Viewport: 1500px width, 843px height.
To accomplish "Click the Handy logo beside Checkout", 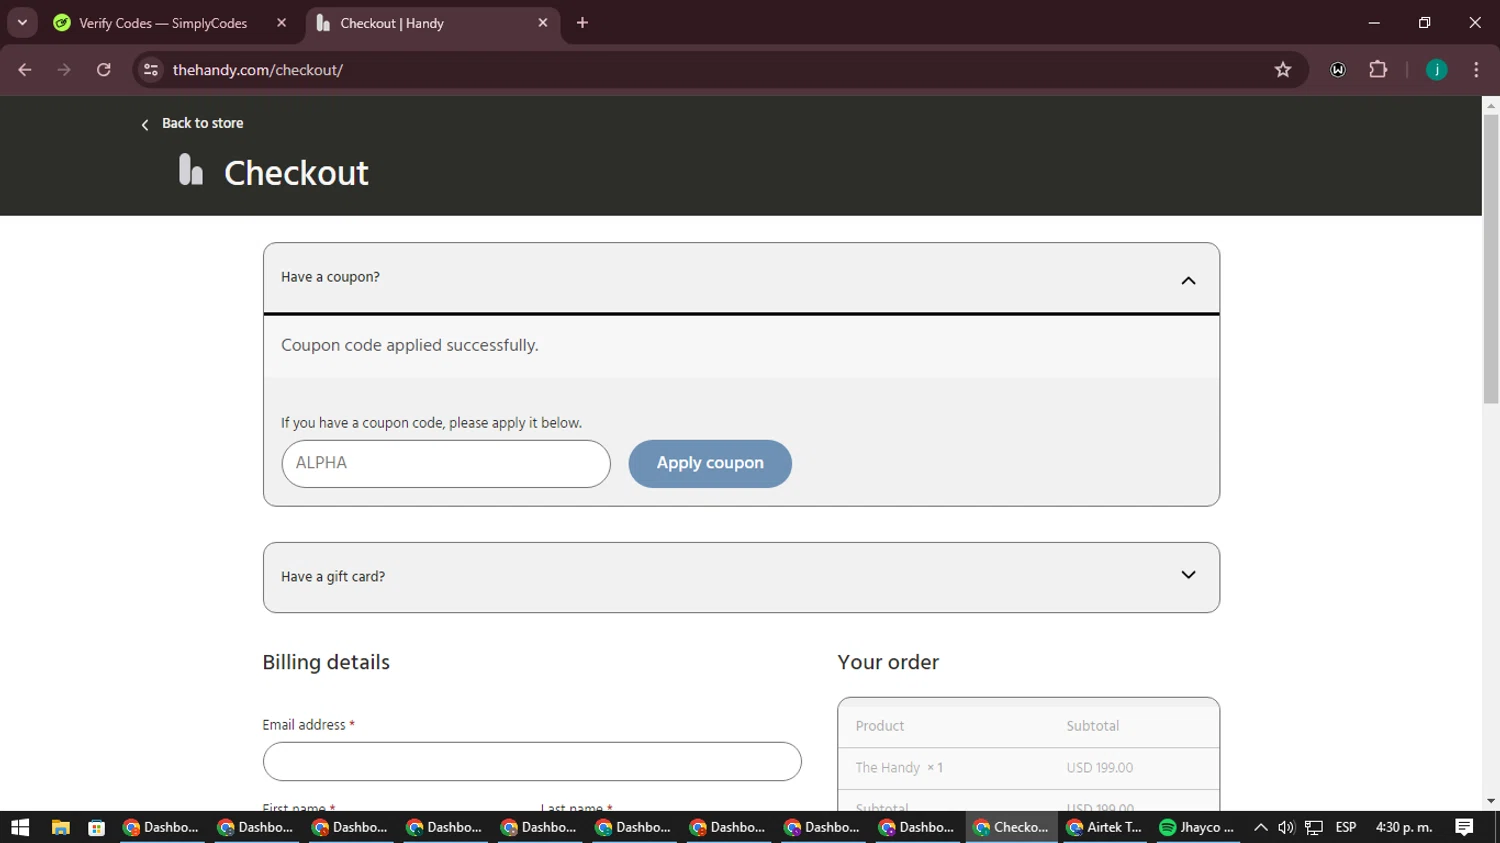I will pyautogui.click(x=191, y=170).
